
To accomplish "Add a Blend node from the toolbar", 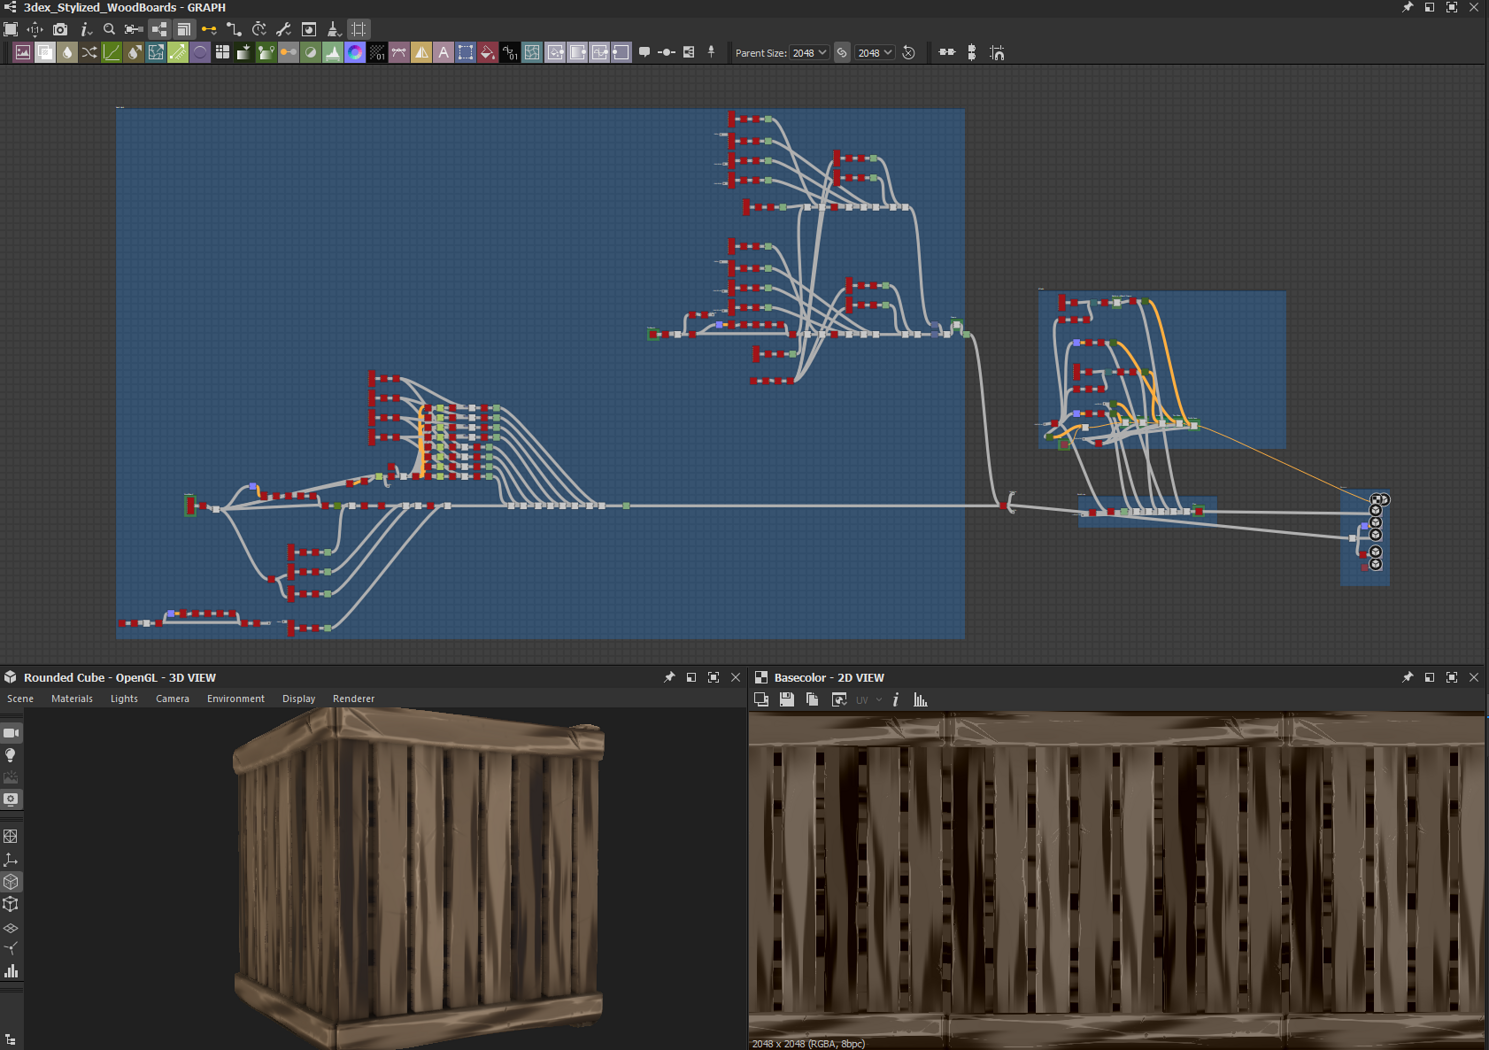I will [x=45, y=53].
